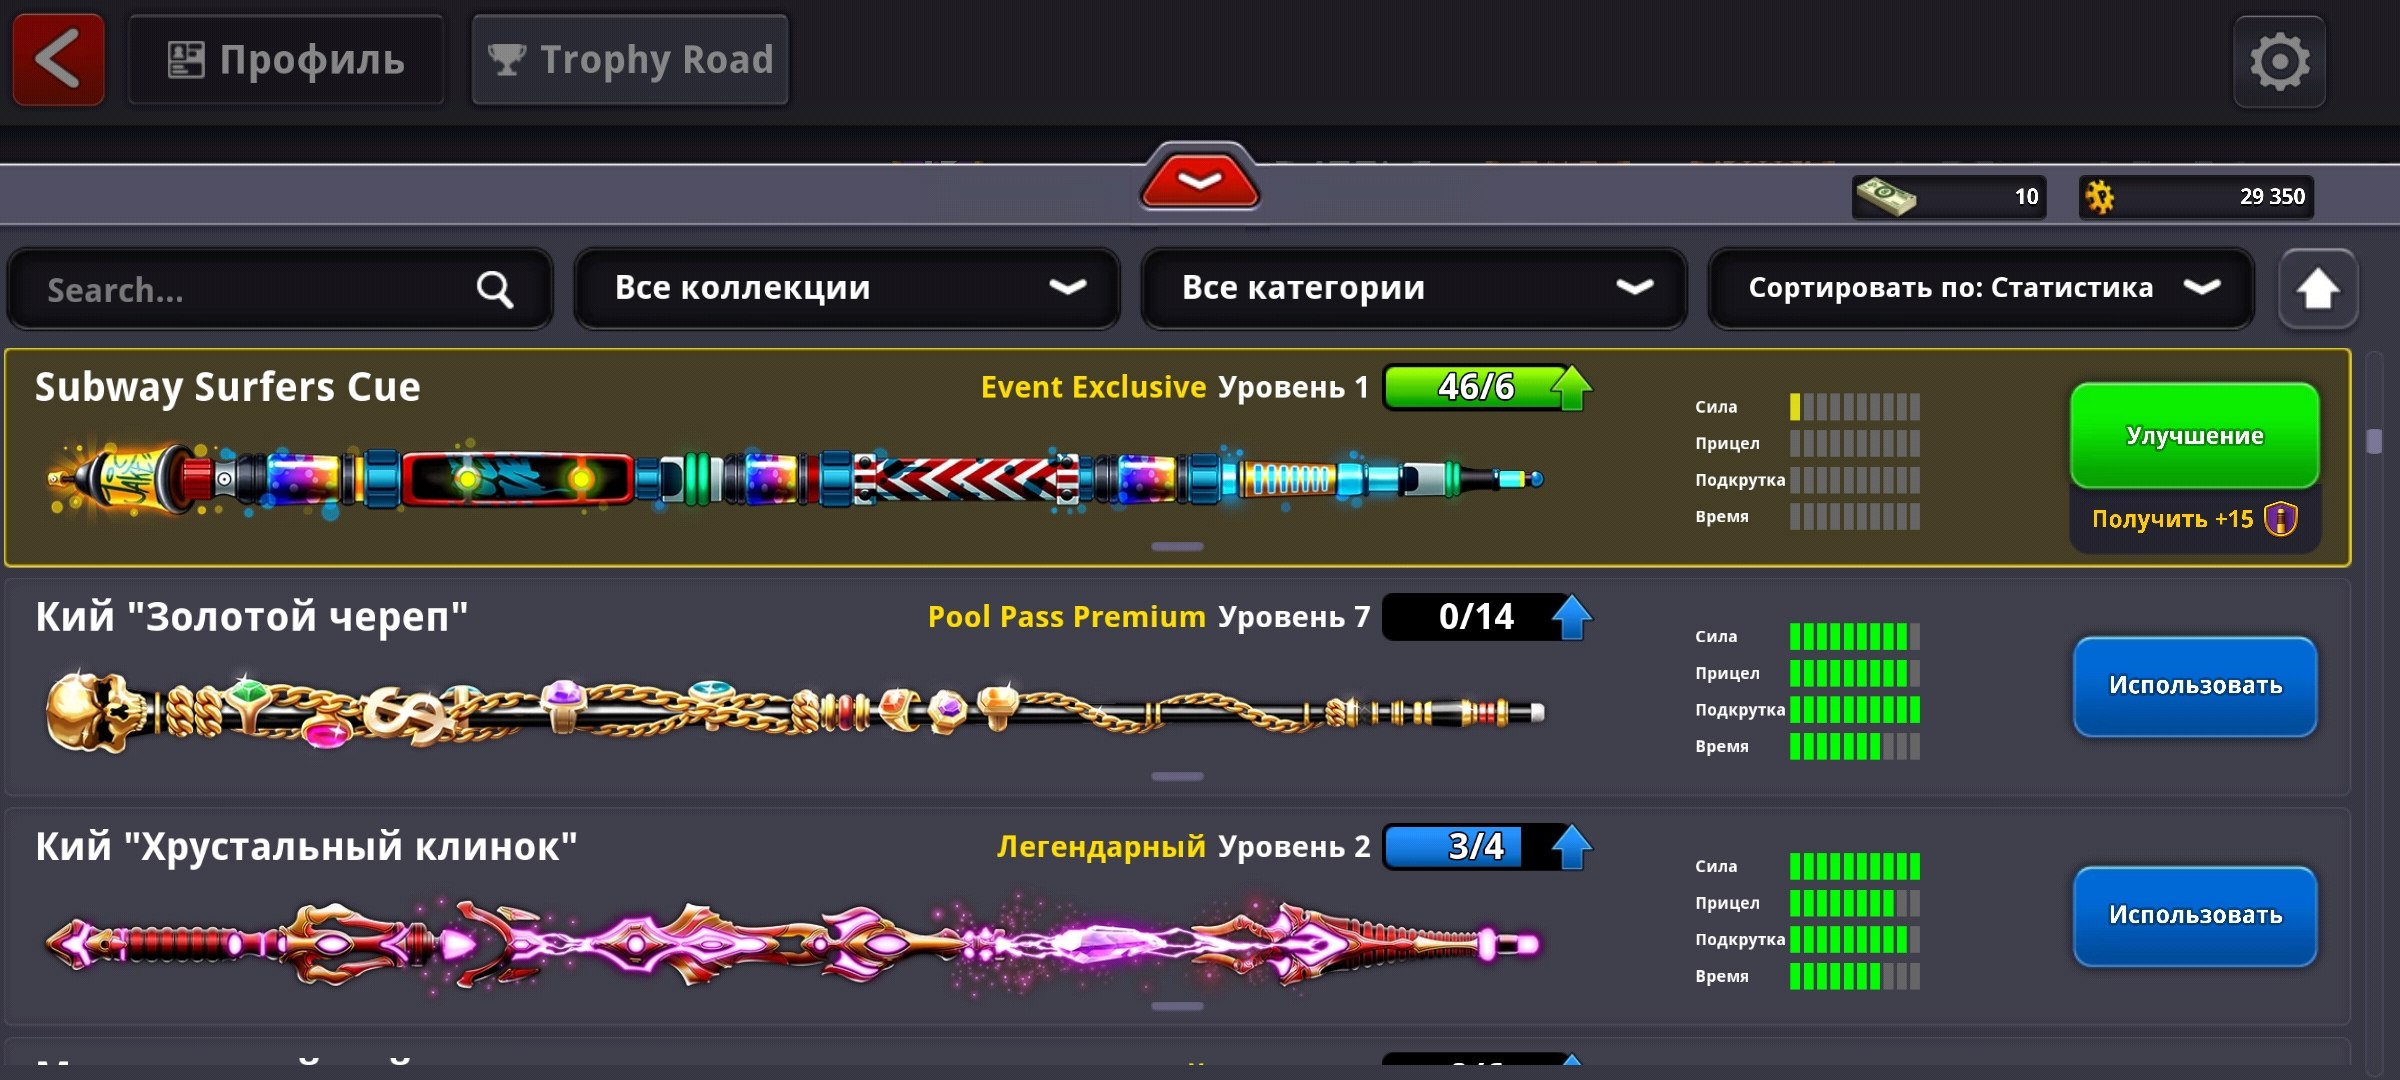This screenshot has height=1080, width=2400.
Task: Open the Сортировать по: Статистика dropdown
Action: click(x=1981, y=289)
